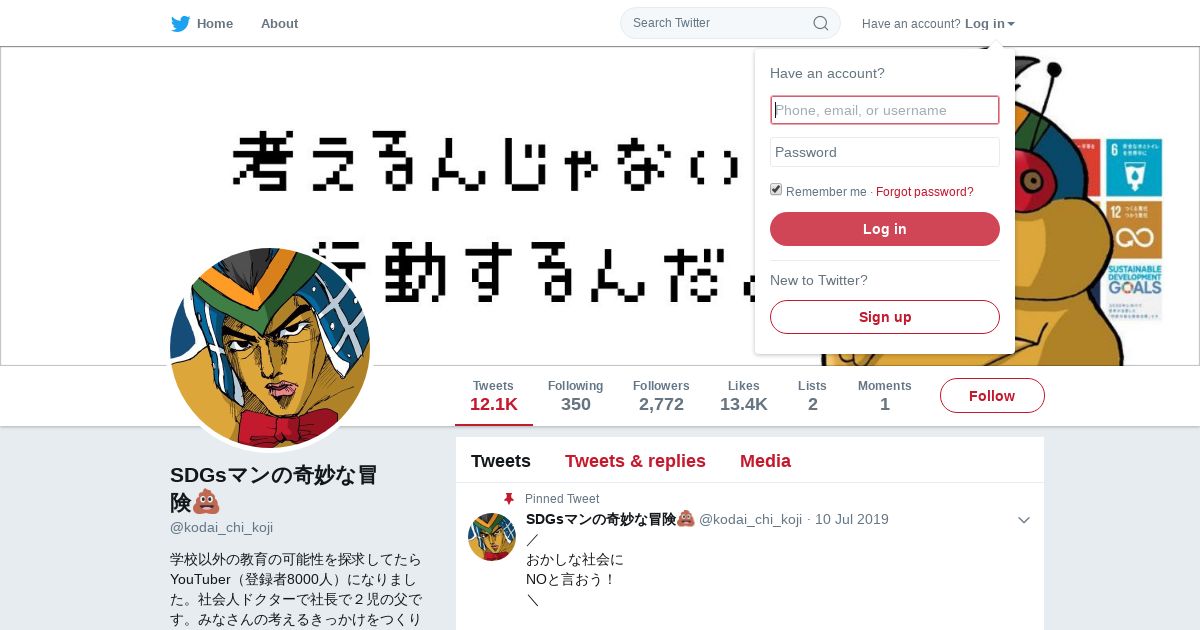The width and height of the screenshot is (1200, 630).
Task: Click the small avatar in pinned tweet
Action: [x=492, y=537]
